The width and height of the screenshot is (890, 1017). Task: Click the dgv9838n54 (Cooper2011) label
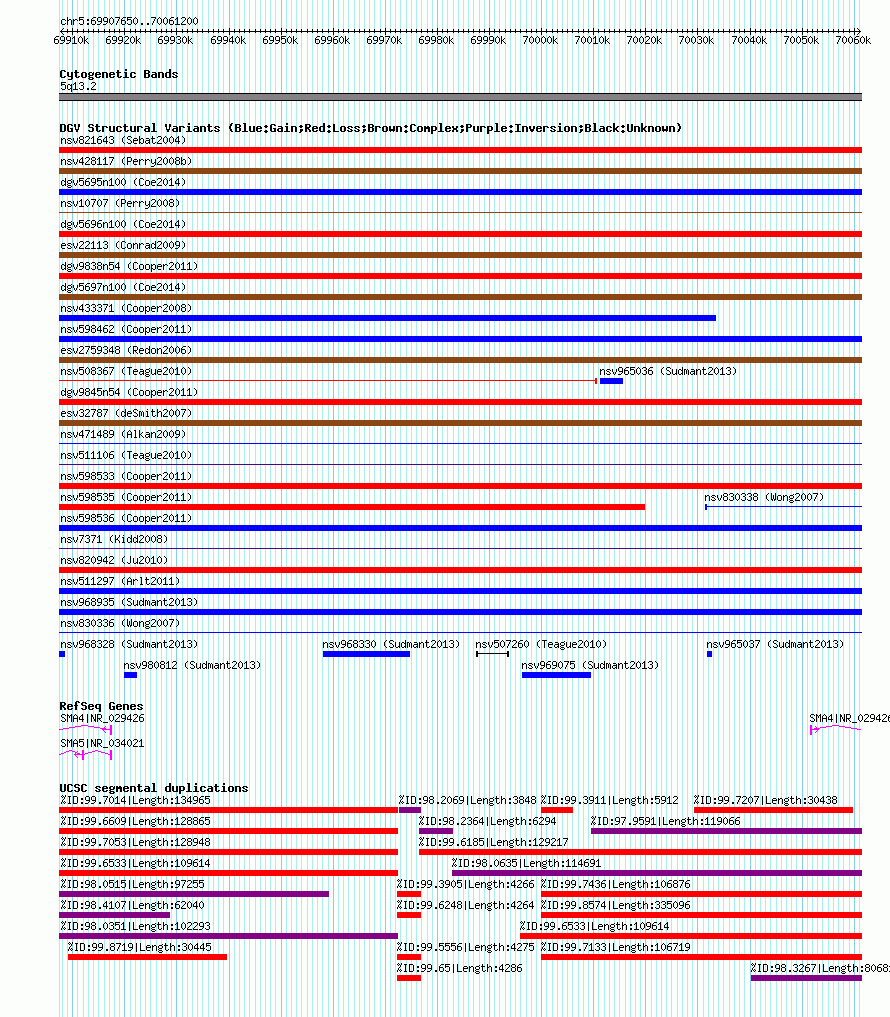[129, 266]
